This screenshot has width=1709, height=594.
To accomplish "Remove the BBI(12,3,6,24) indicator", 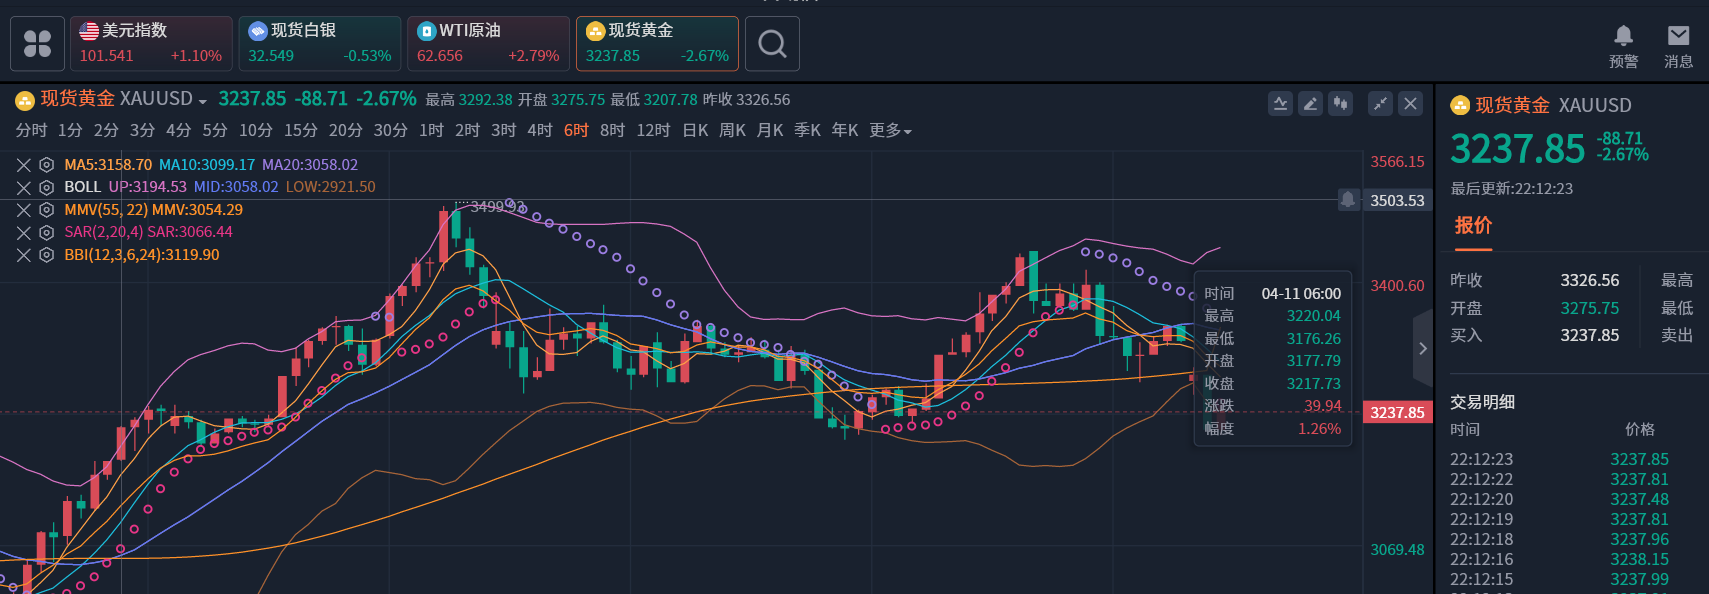I will 24,255.
